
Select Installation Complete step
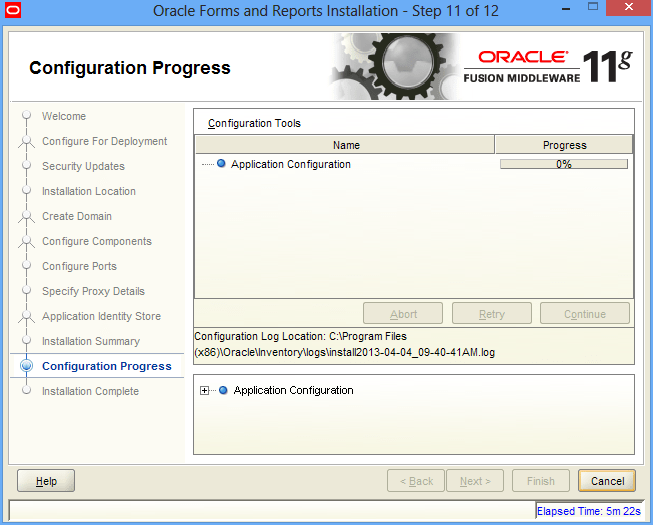pyautogui.click(x=90, y=391)
